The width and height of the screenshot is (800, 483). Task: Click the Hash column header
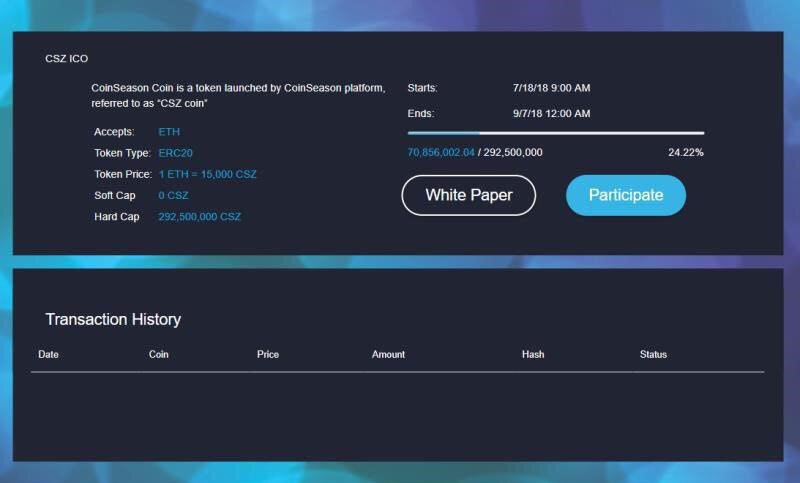533,354
